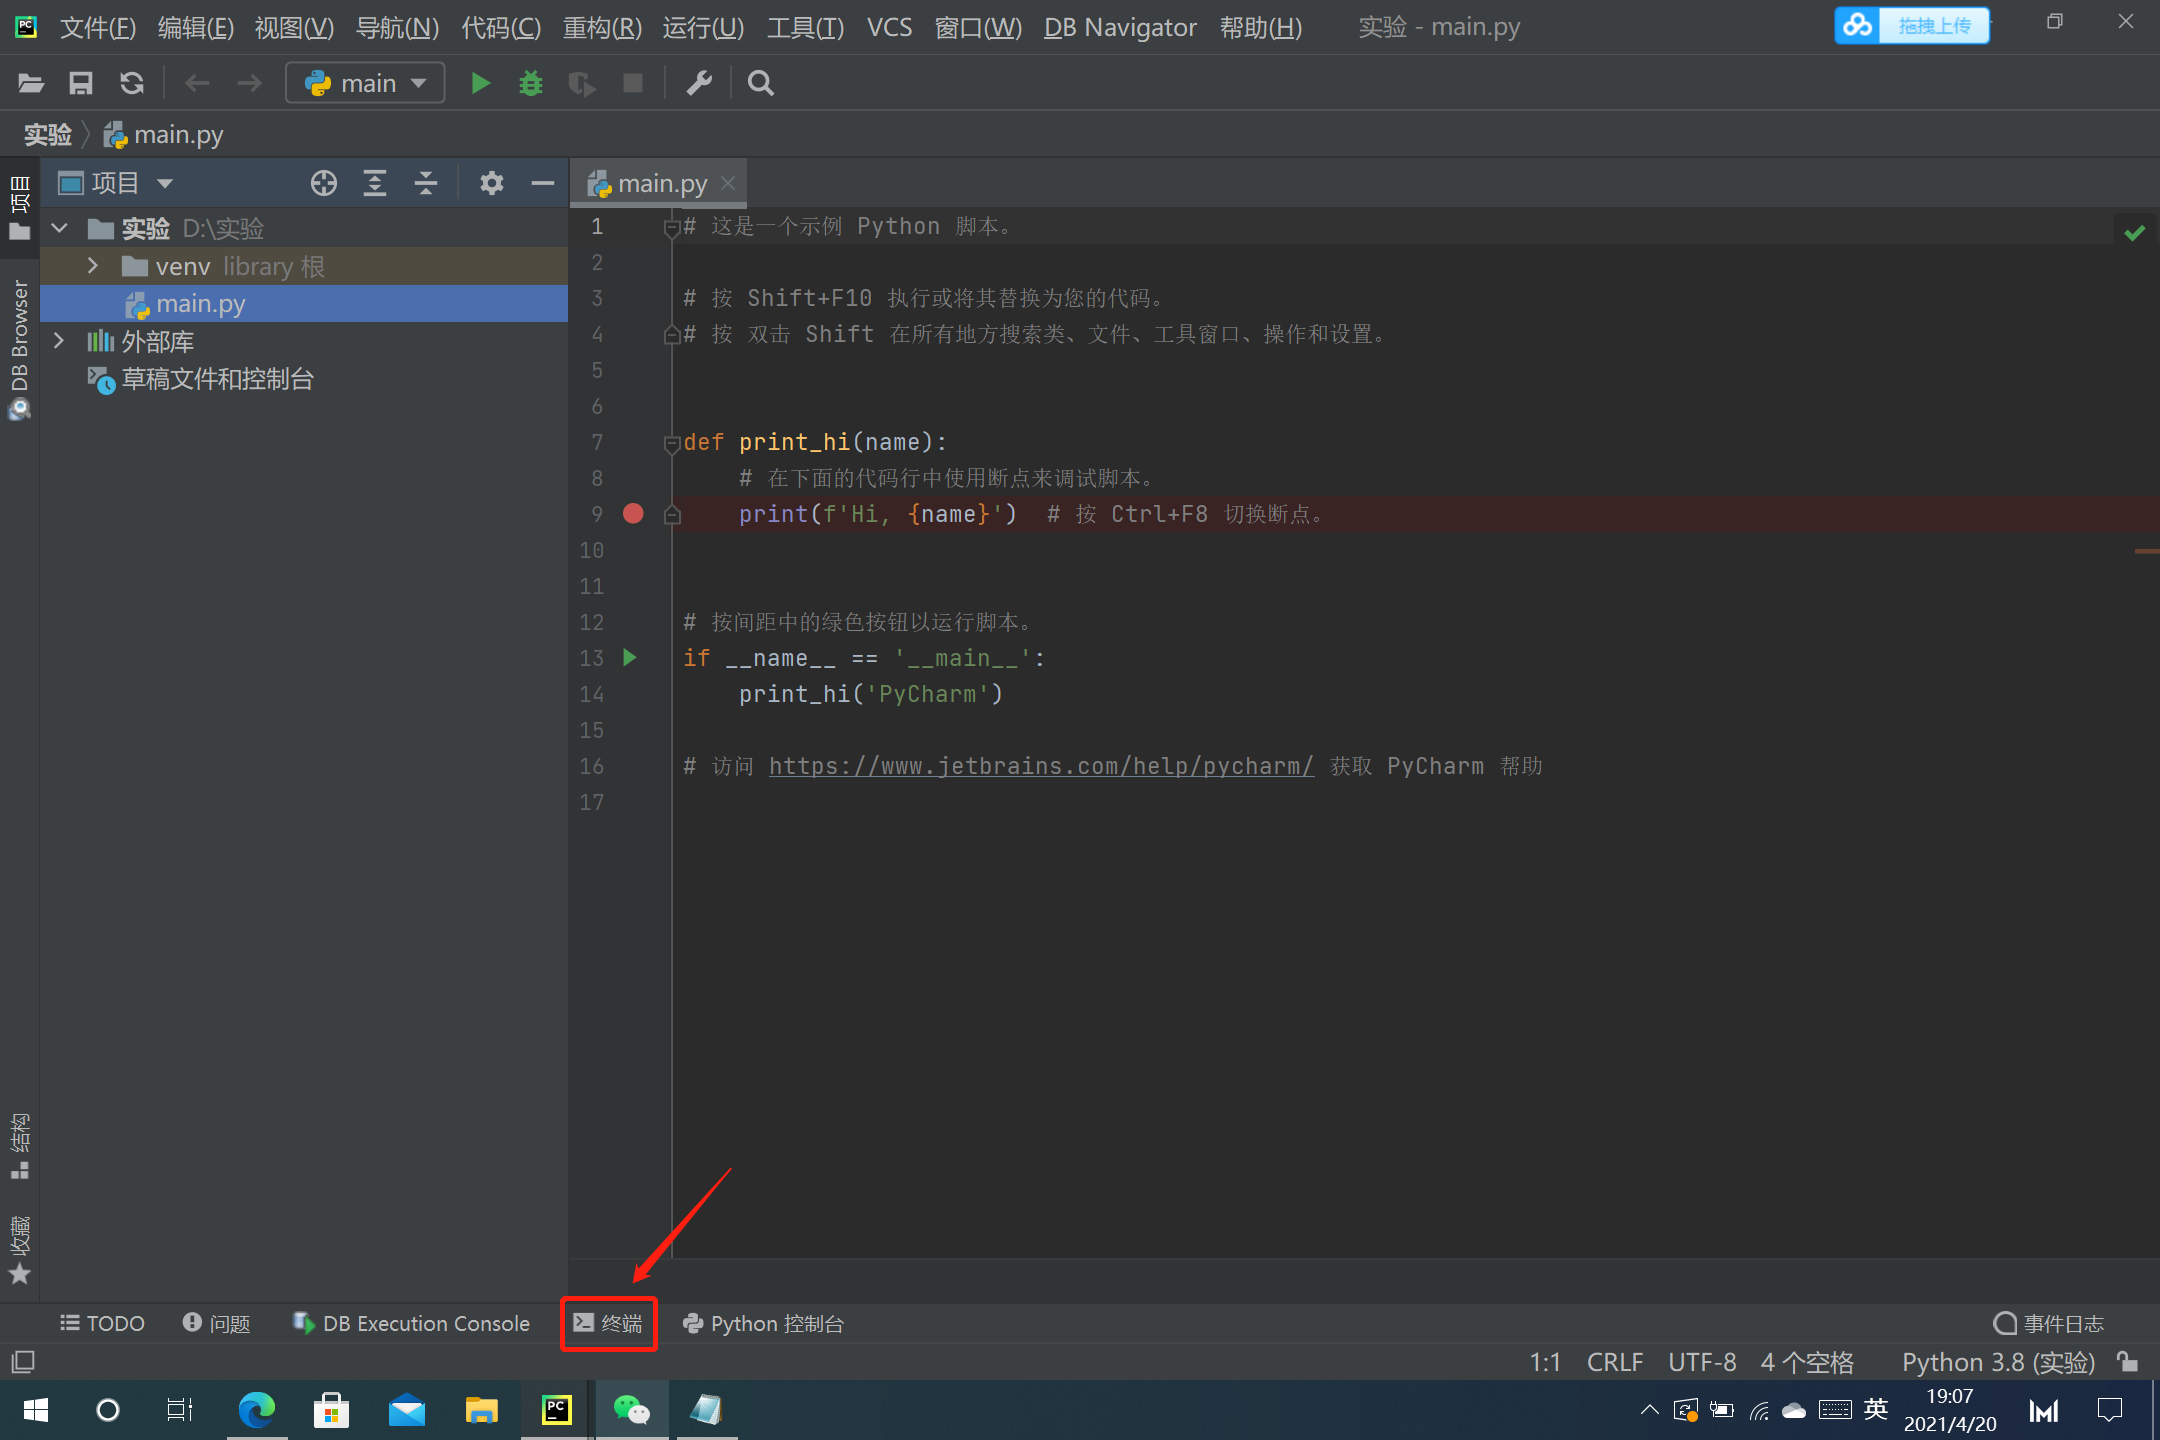2160x1440 pixels.
Task: Open the 终端 tool window tab
Action: (x=608, y=1323)
